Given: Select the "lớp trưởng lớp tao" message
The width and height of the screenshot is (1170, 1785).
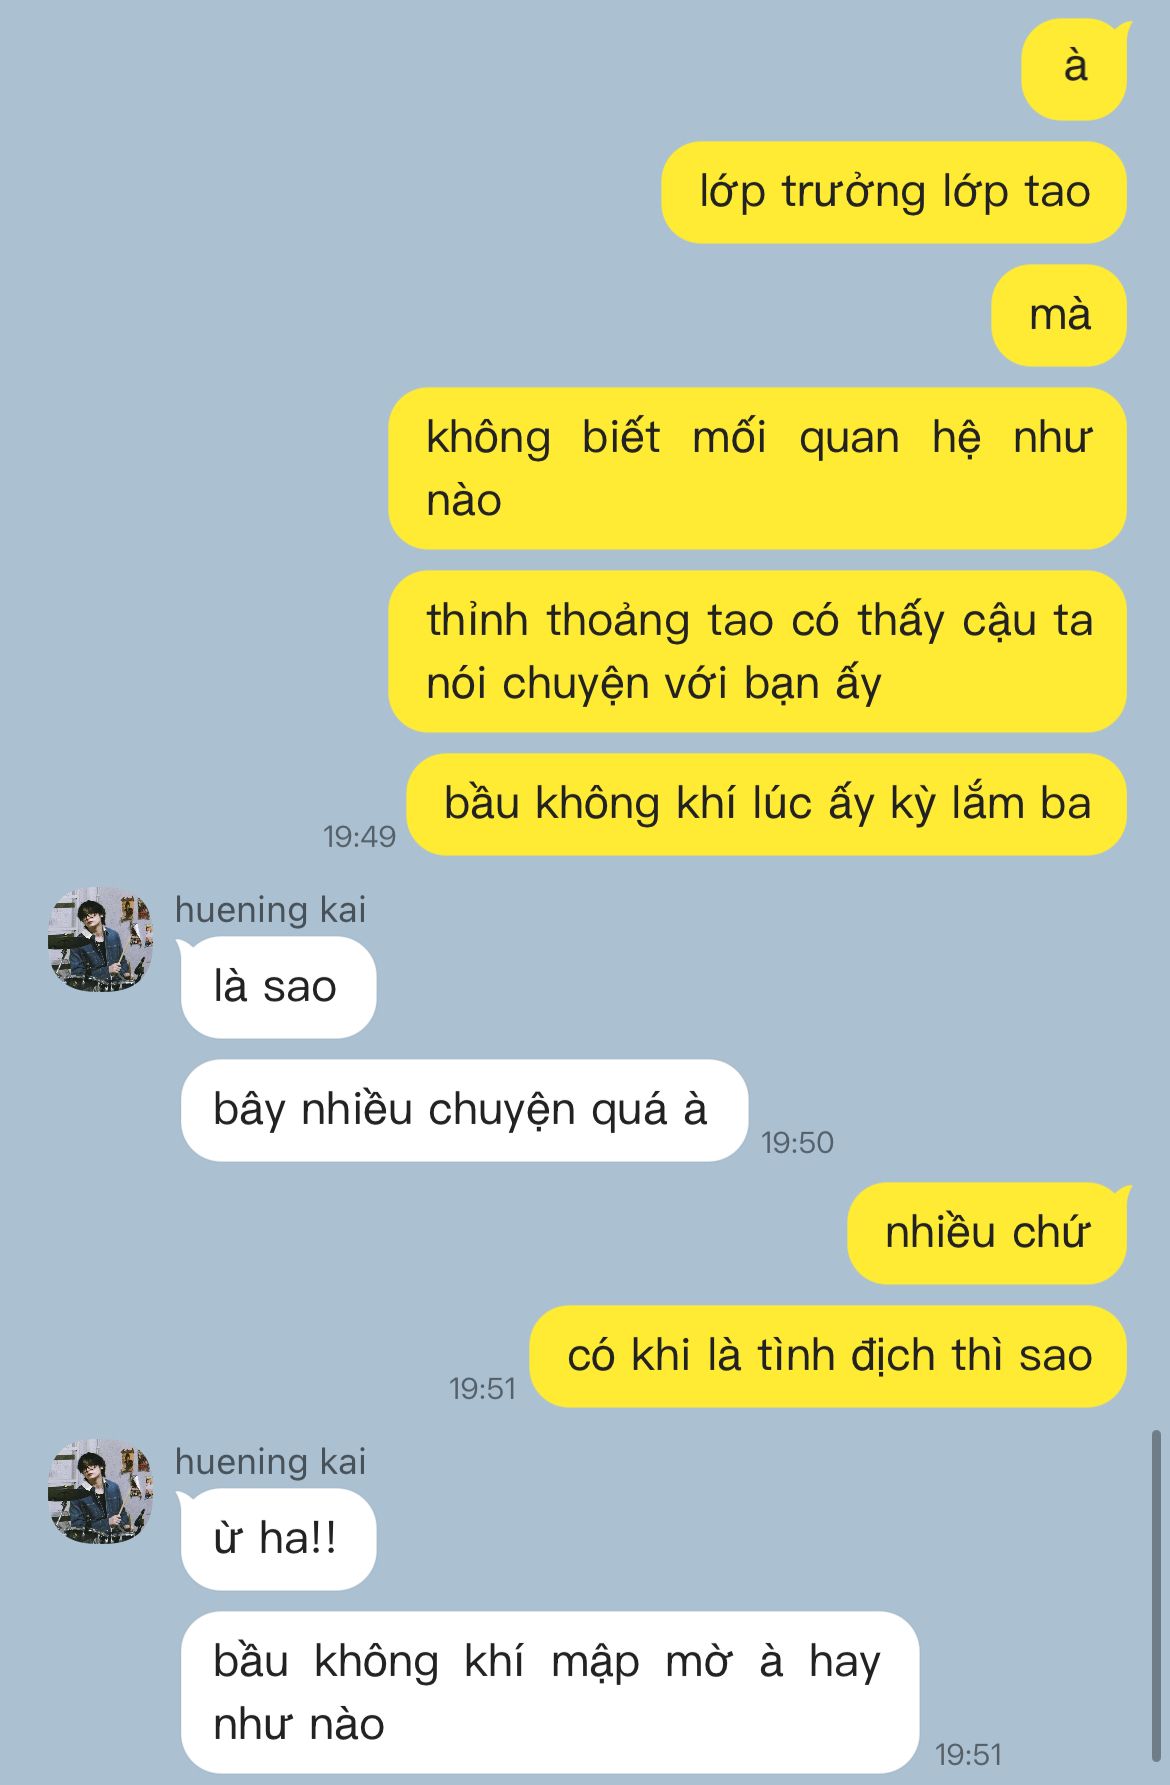Looking at the screenshot, I should 894,192.
